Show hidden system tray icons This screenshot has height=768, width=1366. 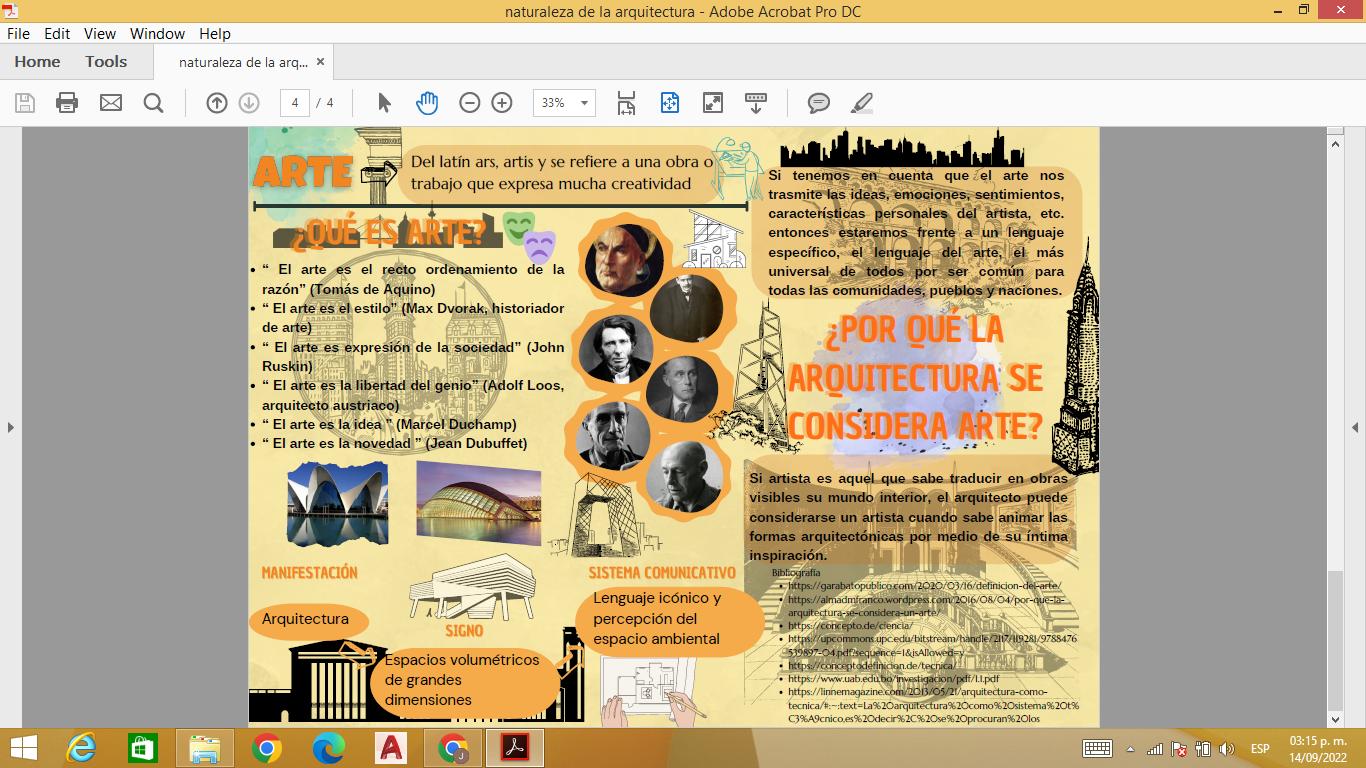(1131, 749)
